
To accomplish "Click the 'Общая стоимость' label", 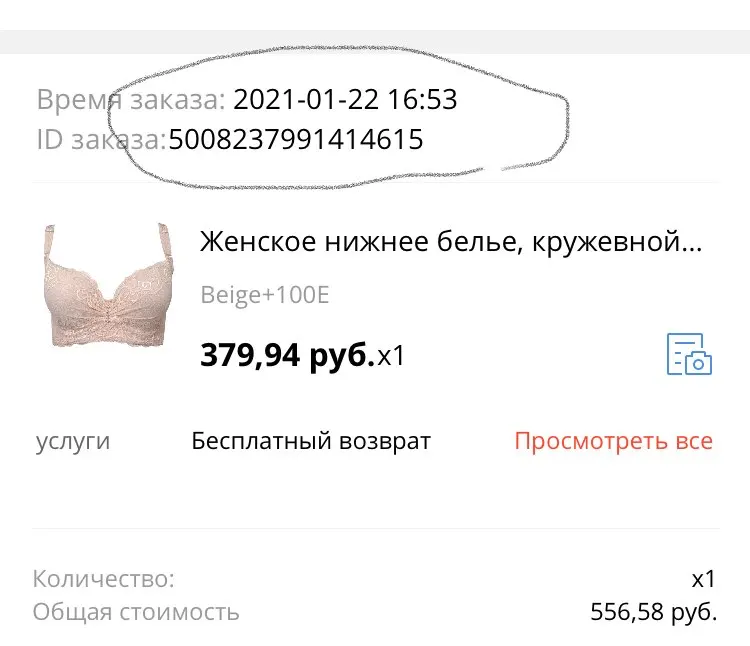I will point(136,612).
